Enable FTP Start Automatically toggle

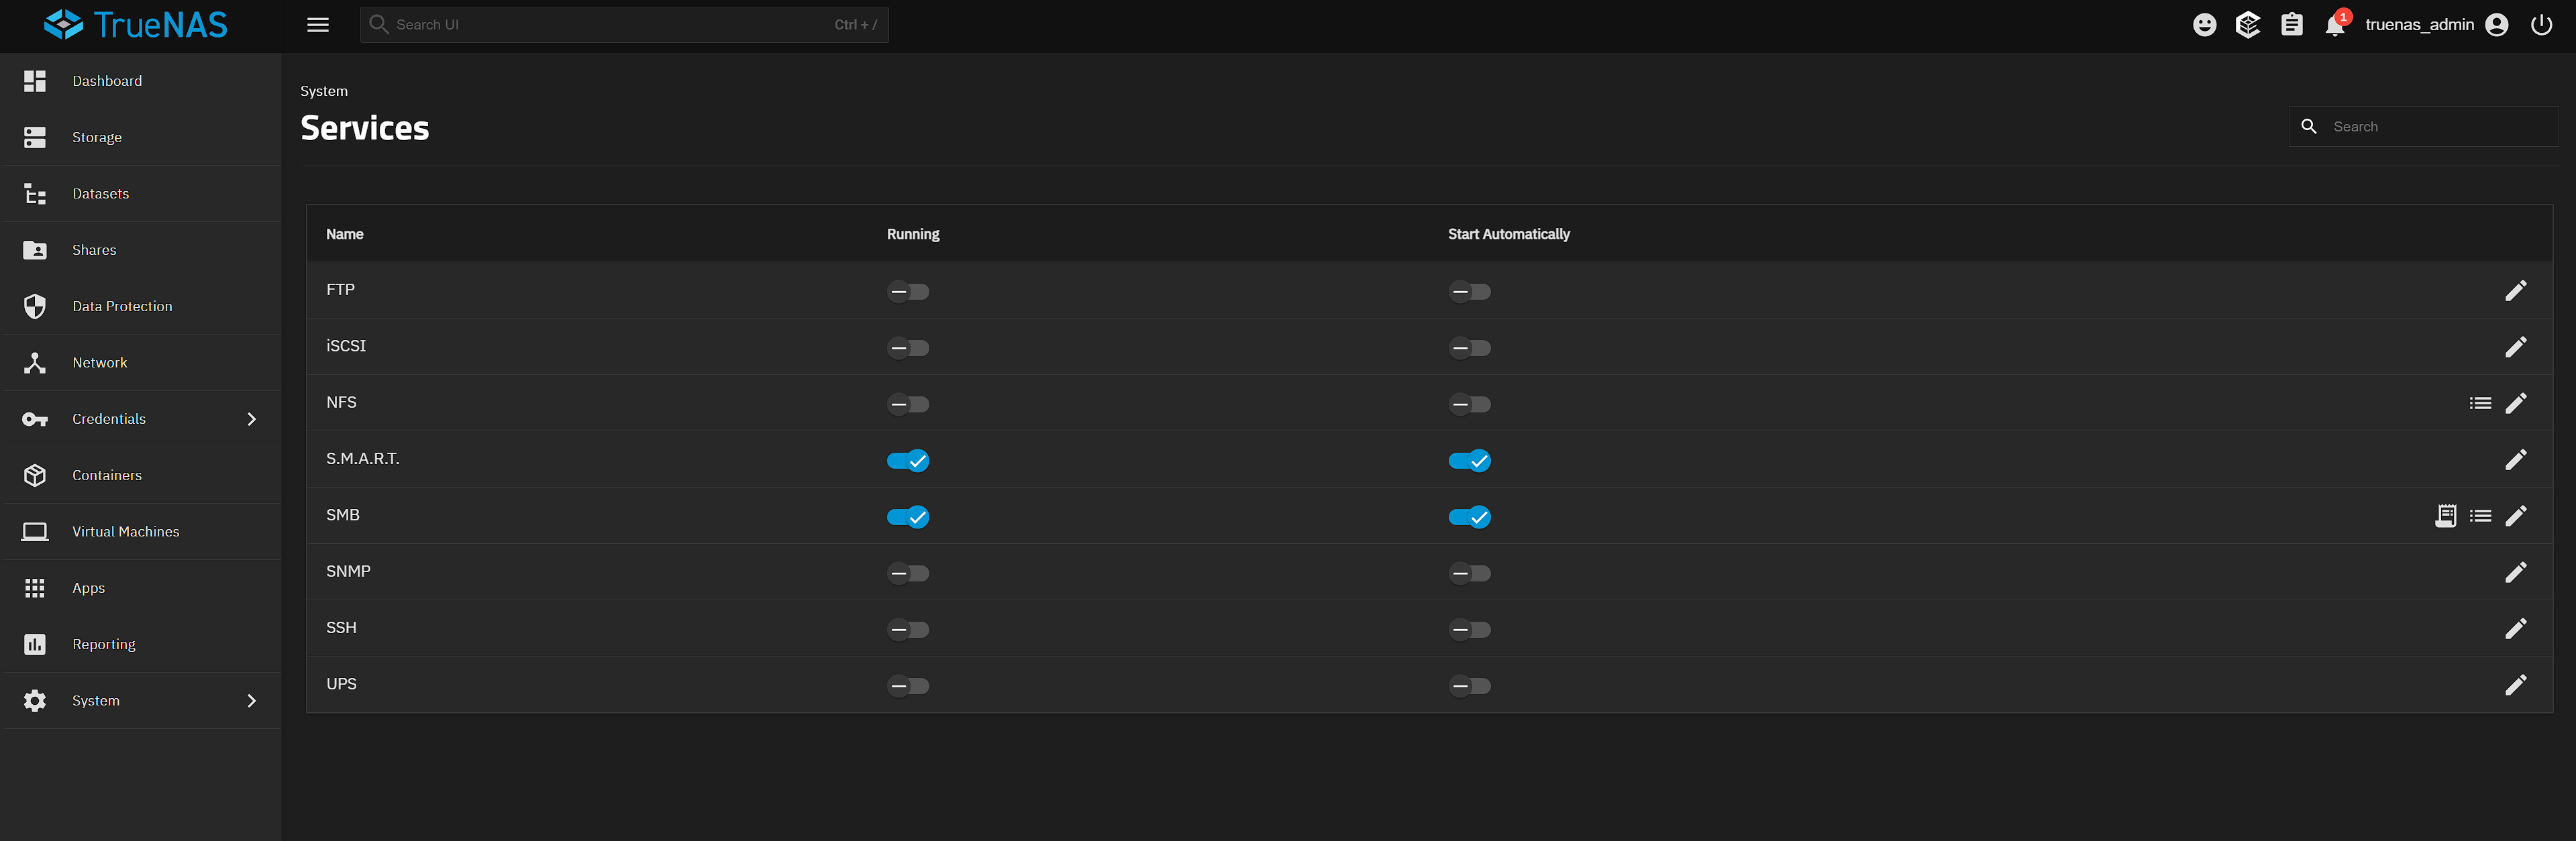point(1469,292)
